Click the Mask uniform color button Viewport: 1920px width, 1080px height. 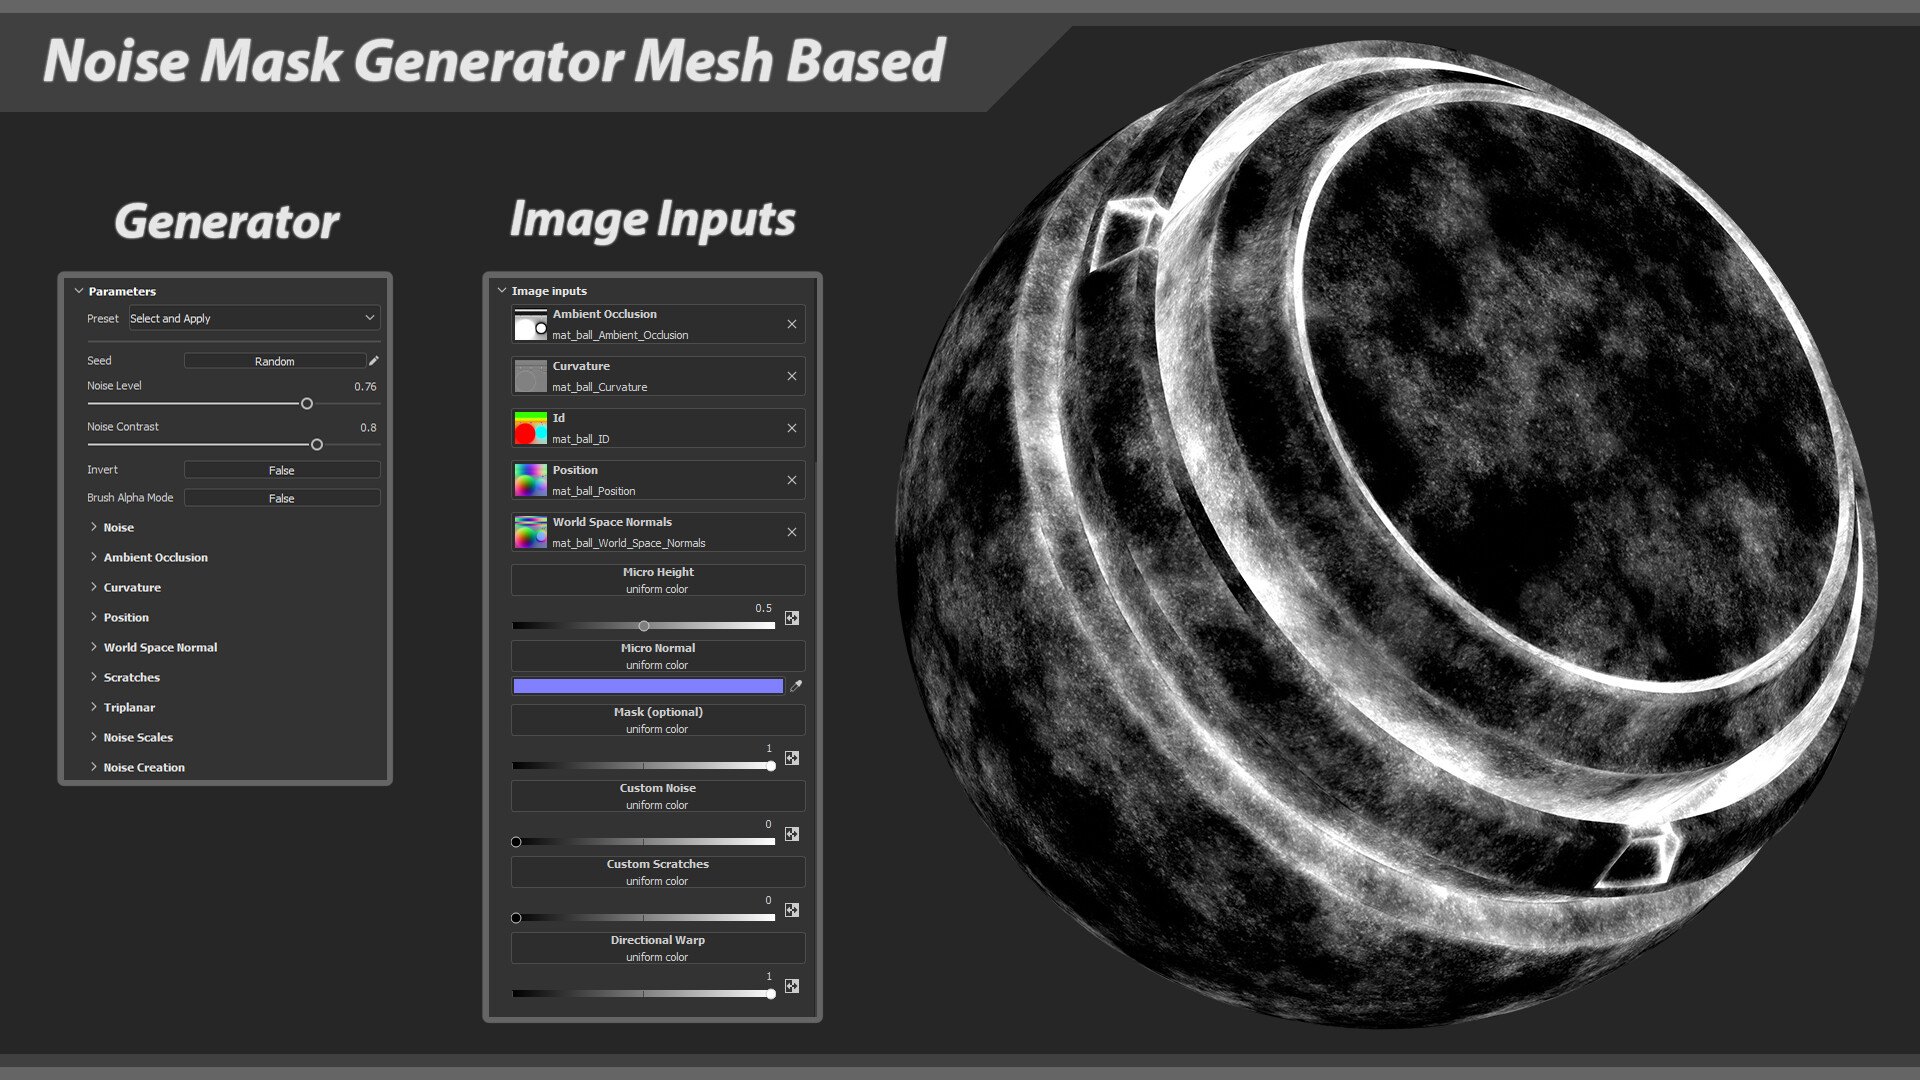pyautogui.click(x=657, y=720)
